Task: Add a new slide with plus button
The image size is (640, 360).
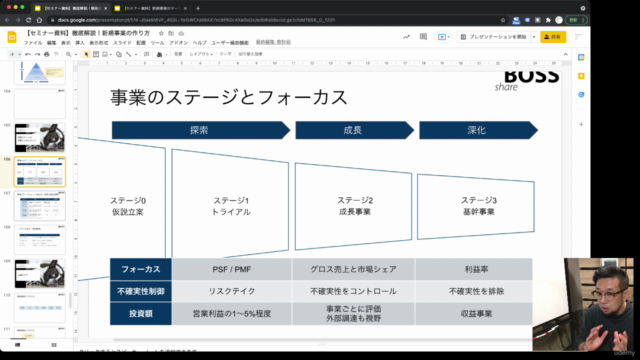Action: click(12, 54)
